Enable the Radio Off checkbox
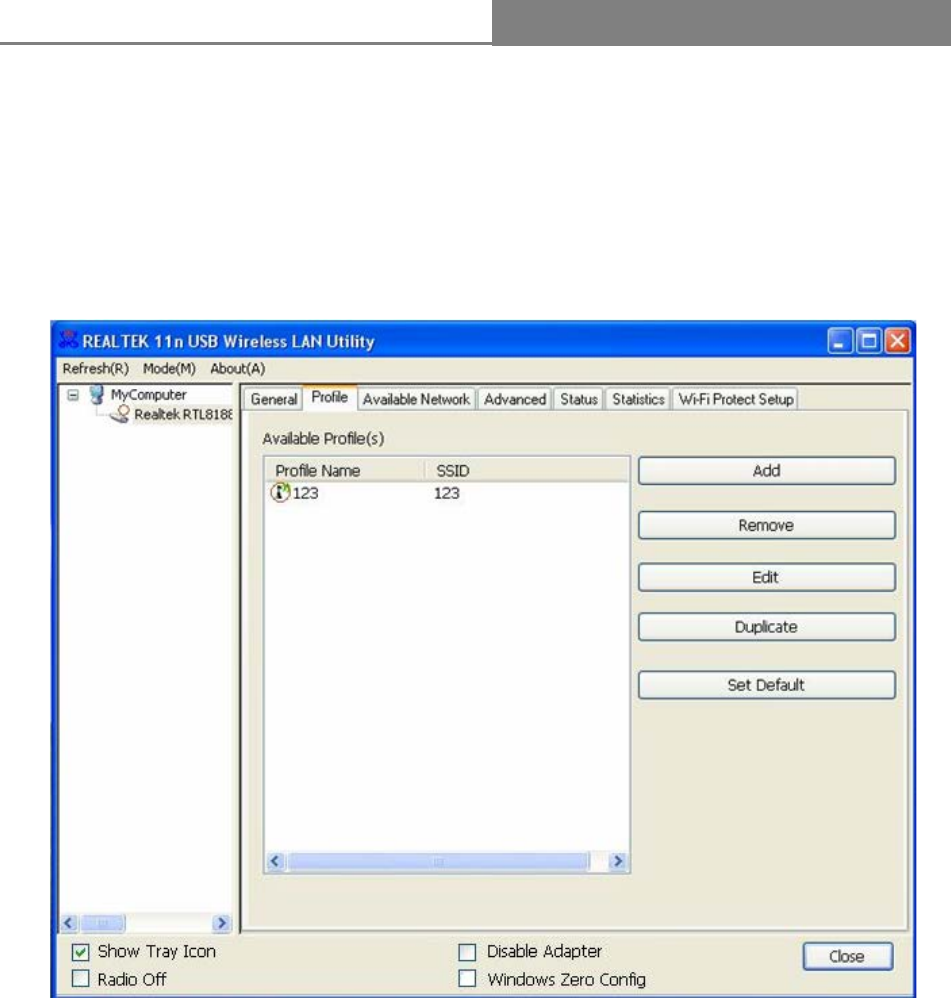951x998 pixels. (x=81, y=978)
